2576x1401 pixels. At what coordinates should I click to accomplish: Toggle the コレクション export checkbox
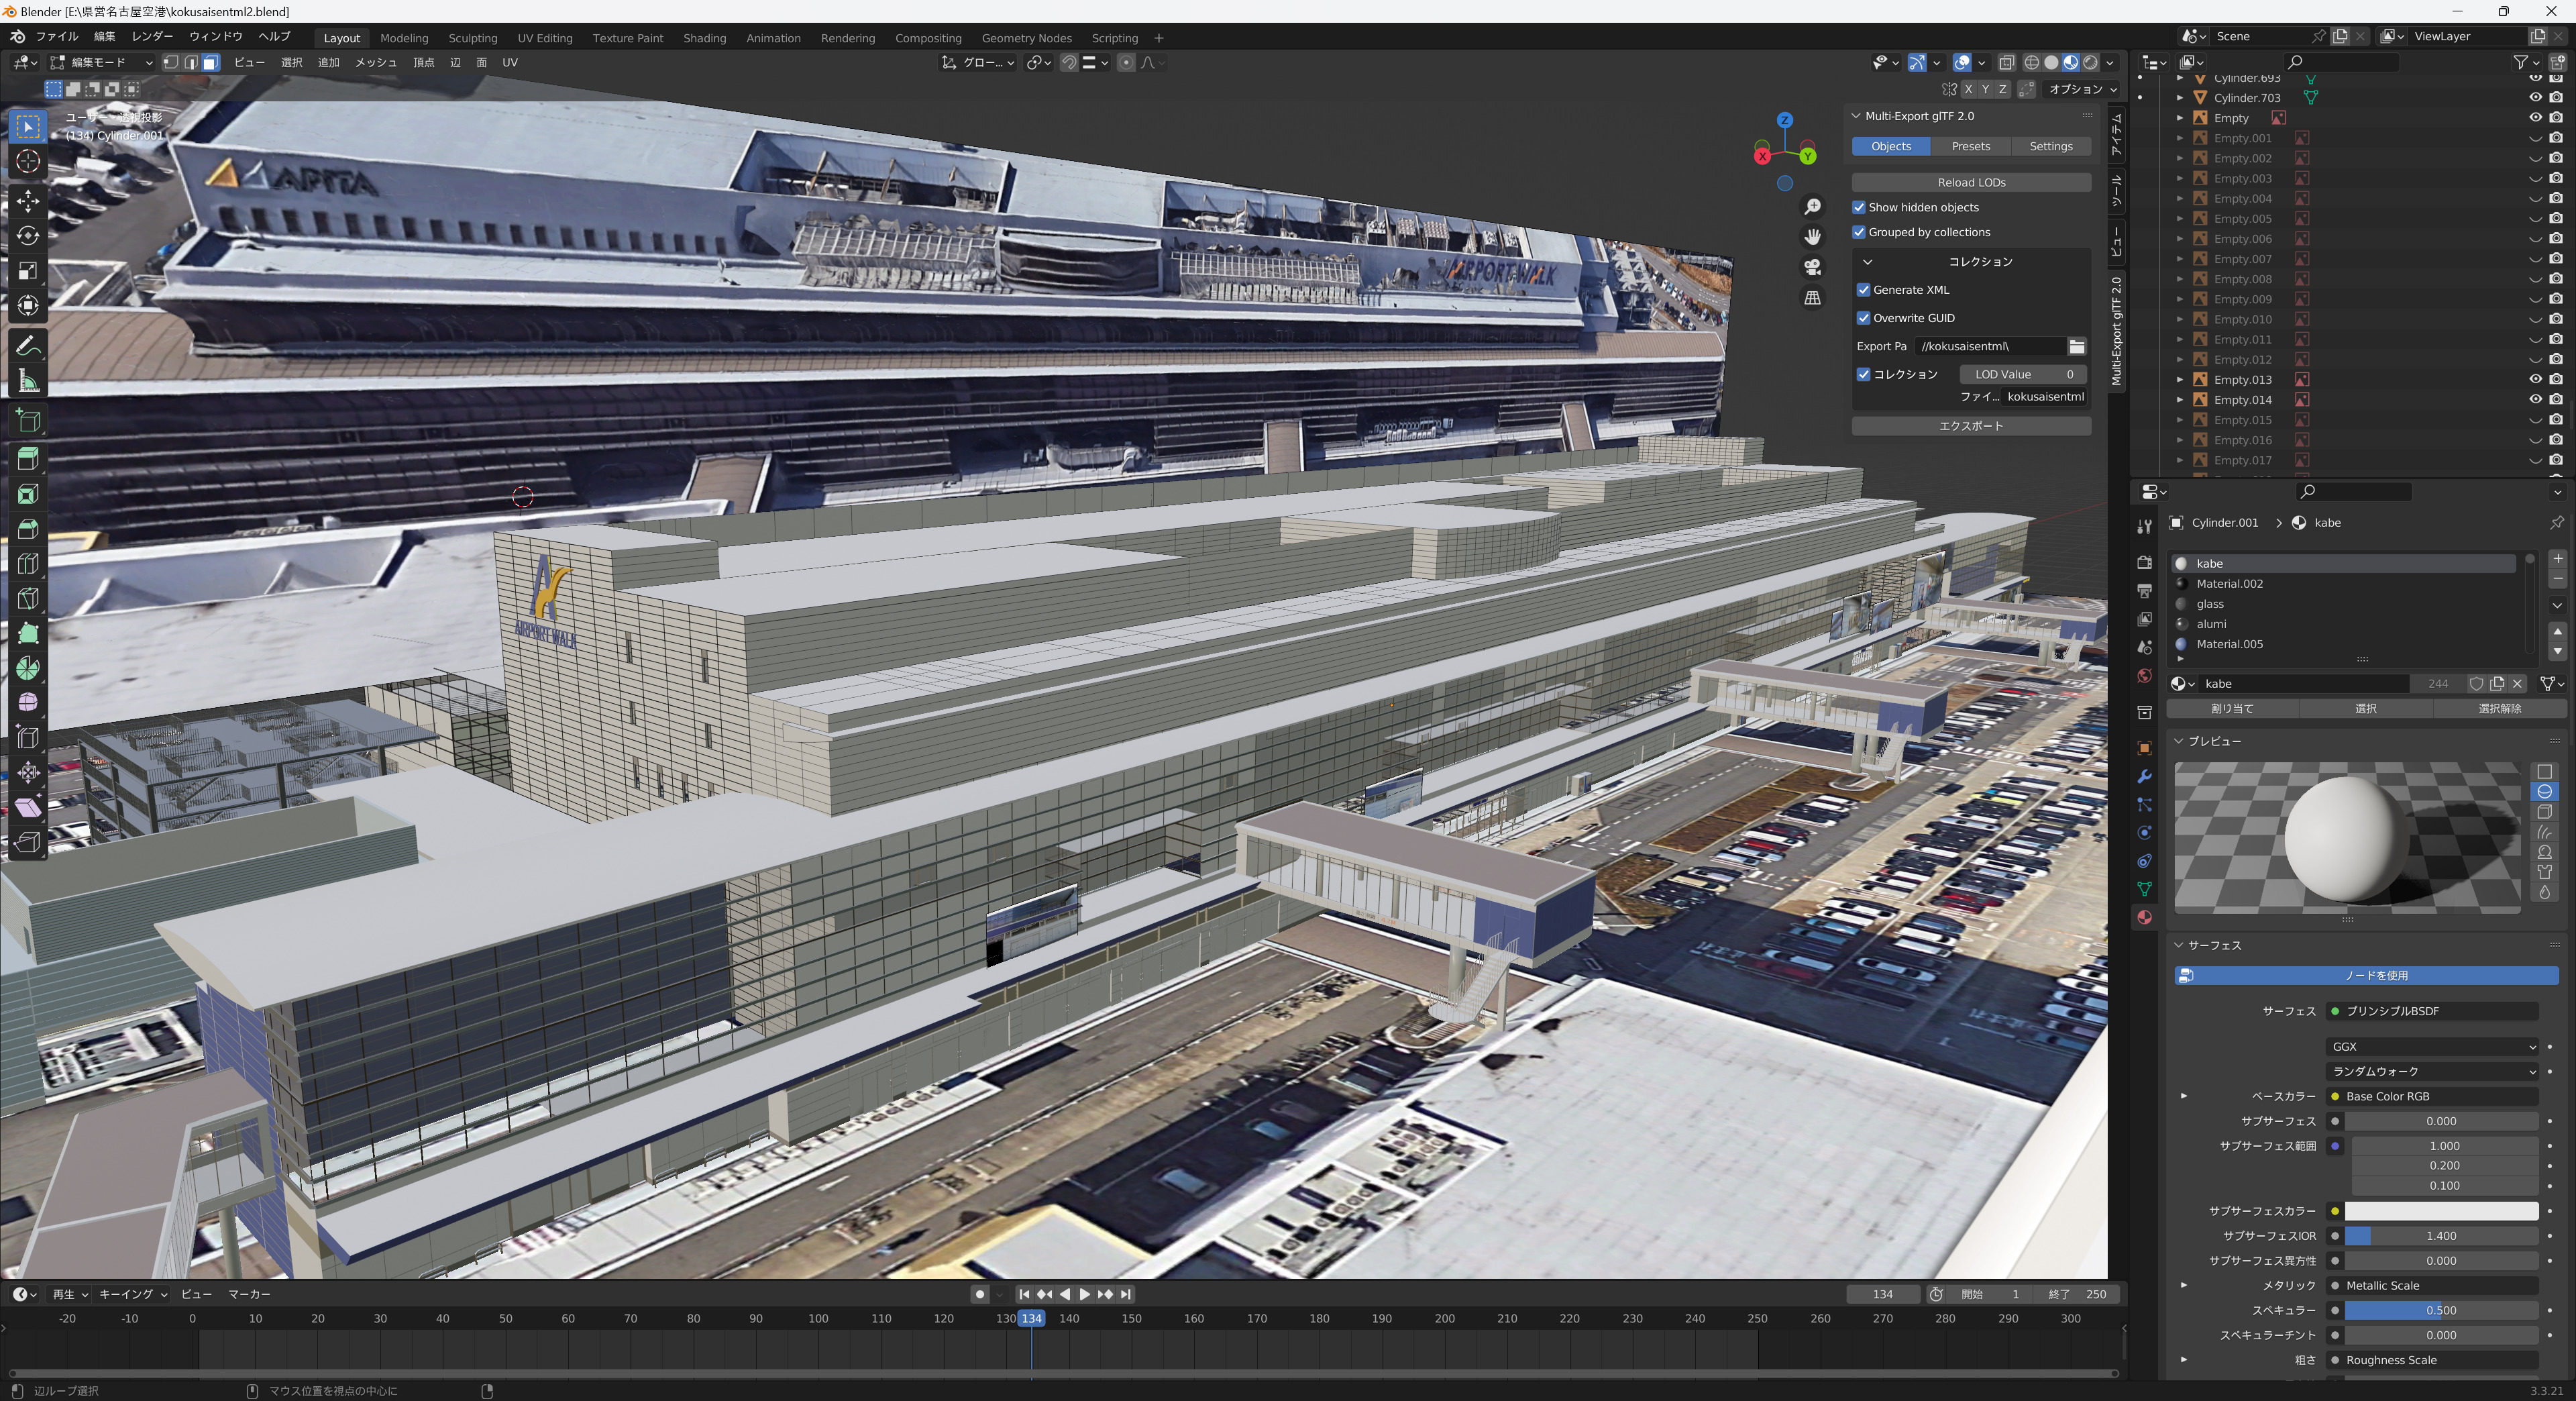(x=1864, y=374)
